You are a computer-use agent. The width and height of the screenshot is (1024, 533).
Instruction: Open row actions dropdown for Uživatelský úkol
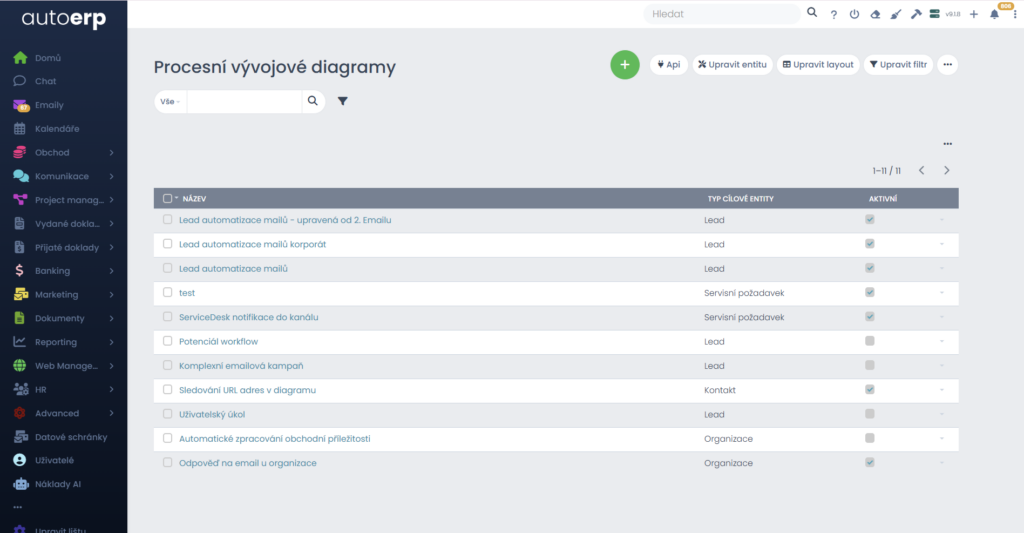pos(941,414)
